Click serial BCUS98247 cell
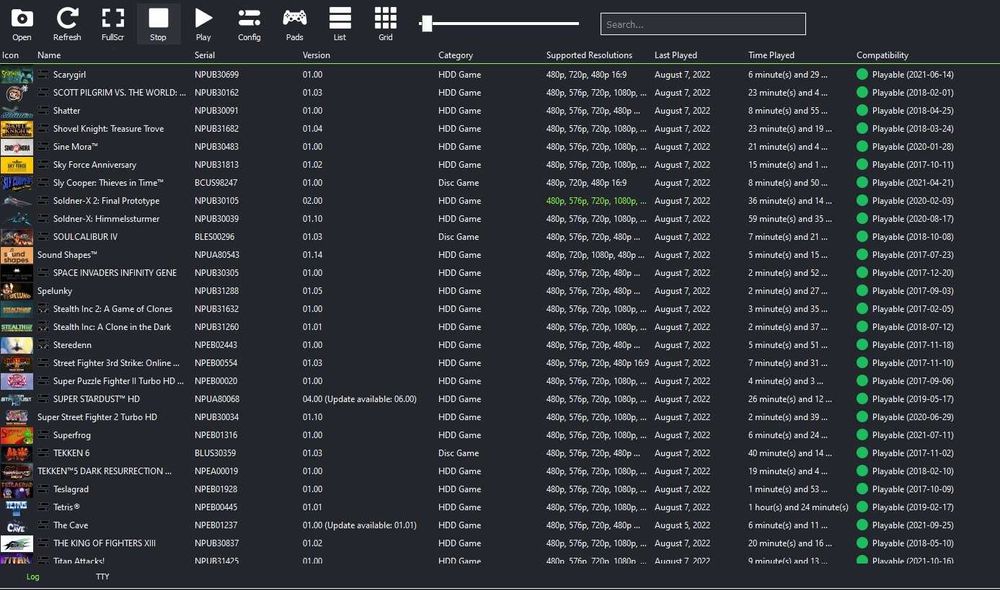The height and width of the screenshot is (590, 1000). [216, 182]
